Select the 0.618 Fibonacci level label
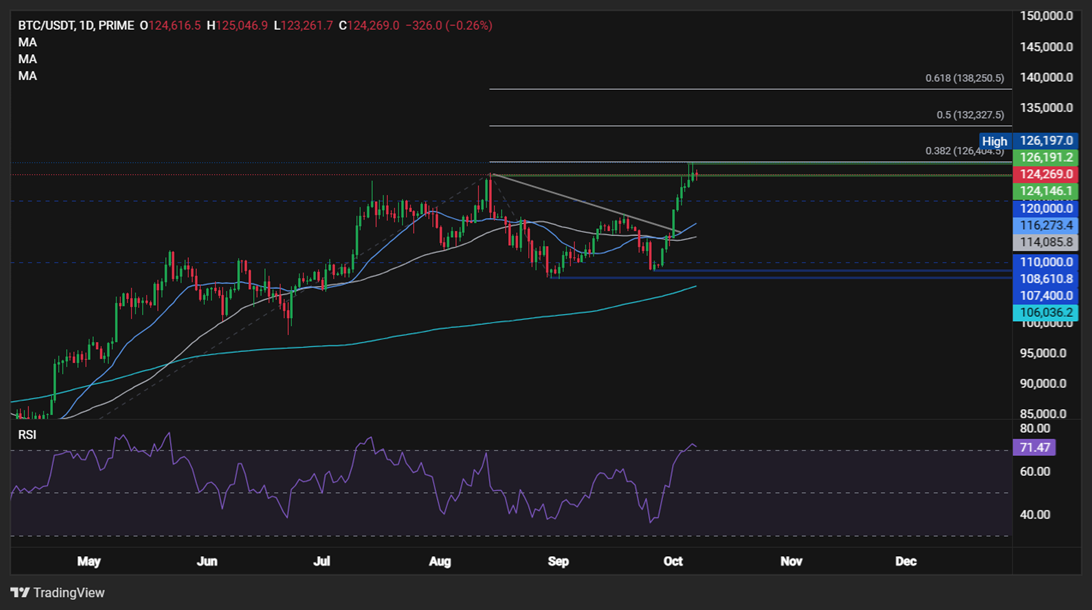The image size is (1092, 610). click(964, 78)
